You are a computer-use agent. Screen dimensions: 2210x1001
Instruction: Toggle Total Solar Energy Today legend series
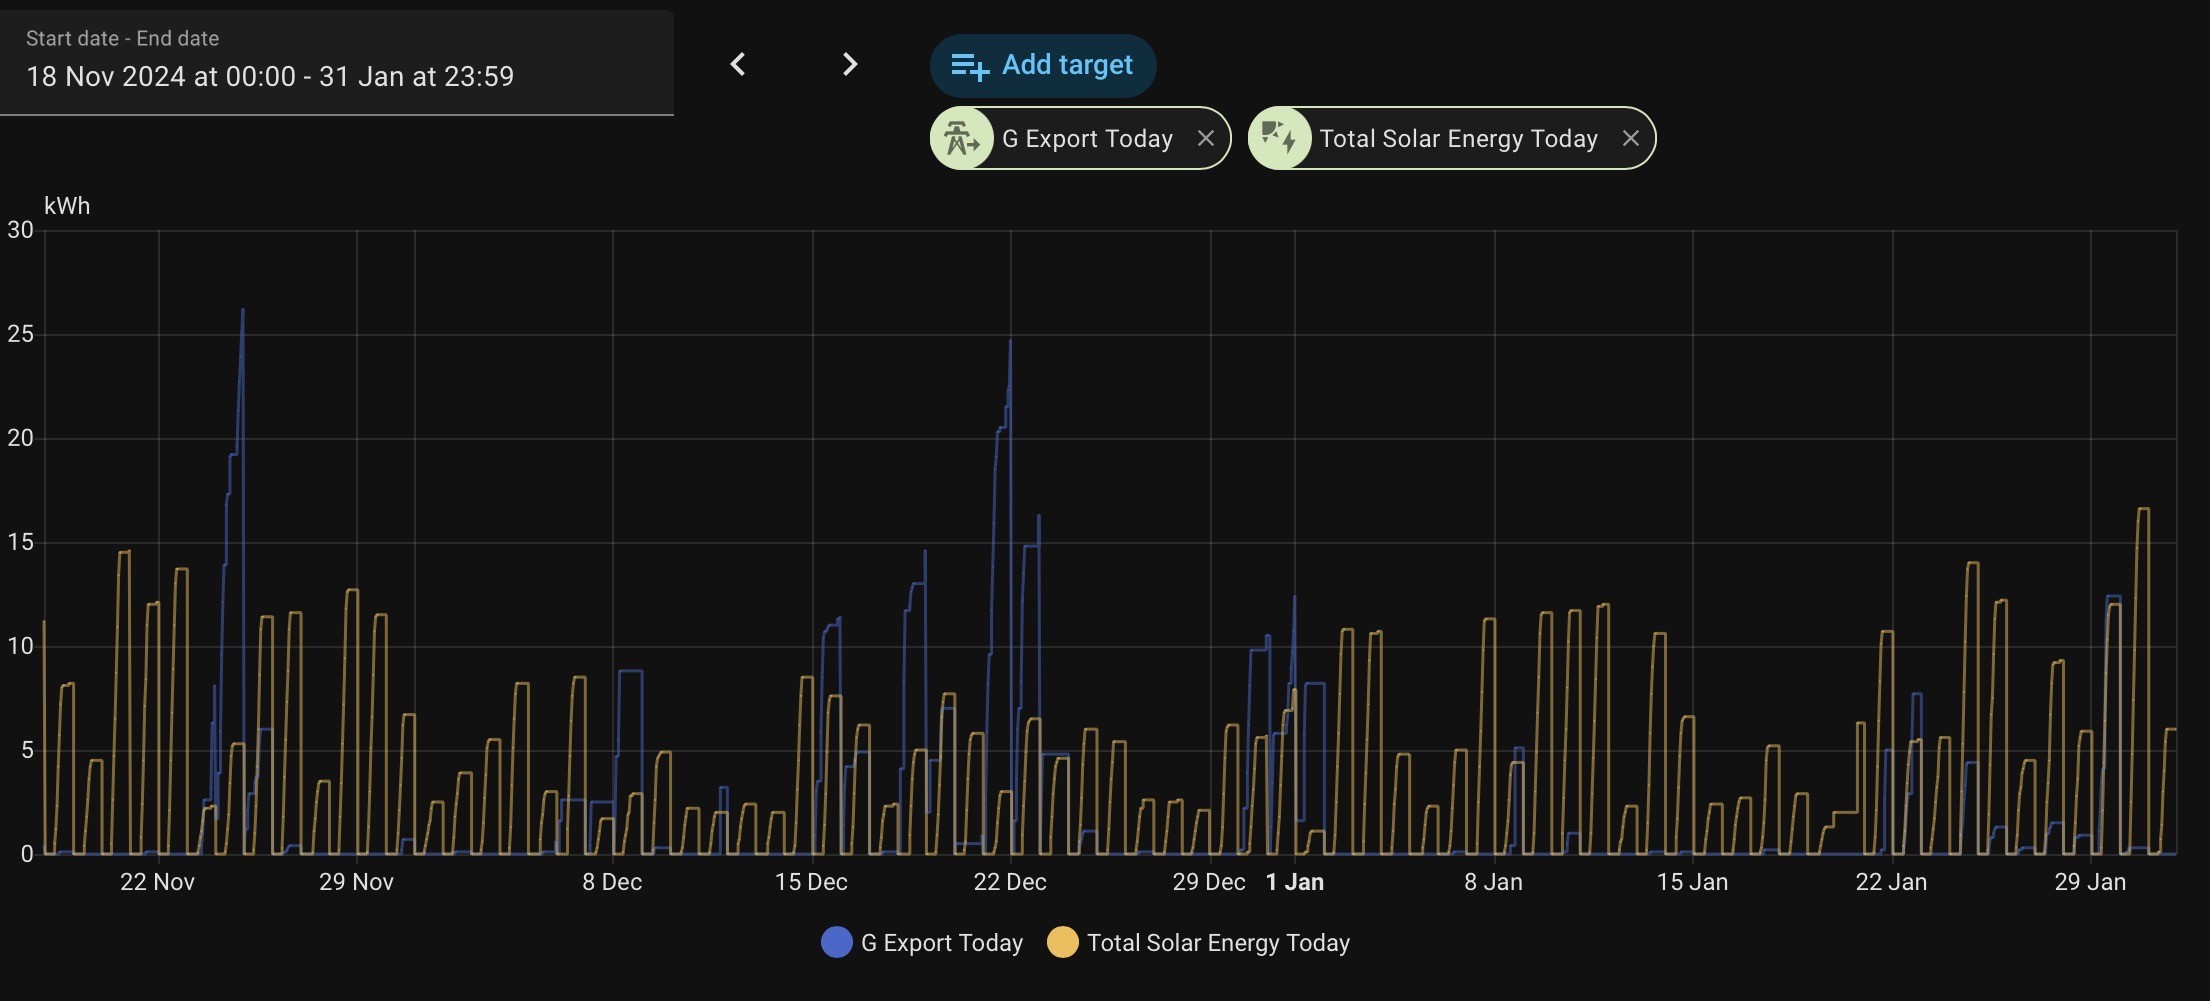1199,943
